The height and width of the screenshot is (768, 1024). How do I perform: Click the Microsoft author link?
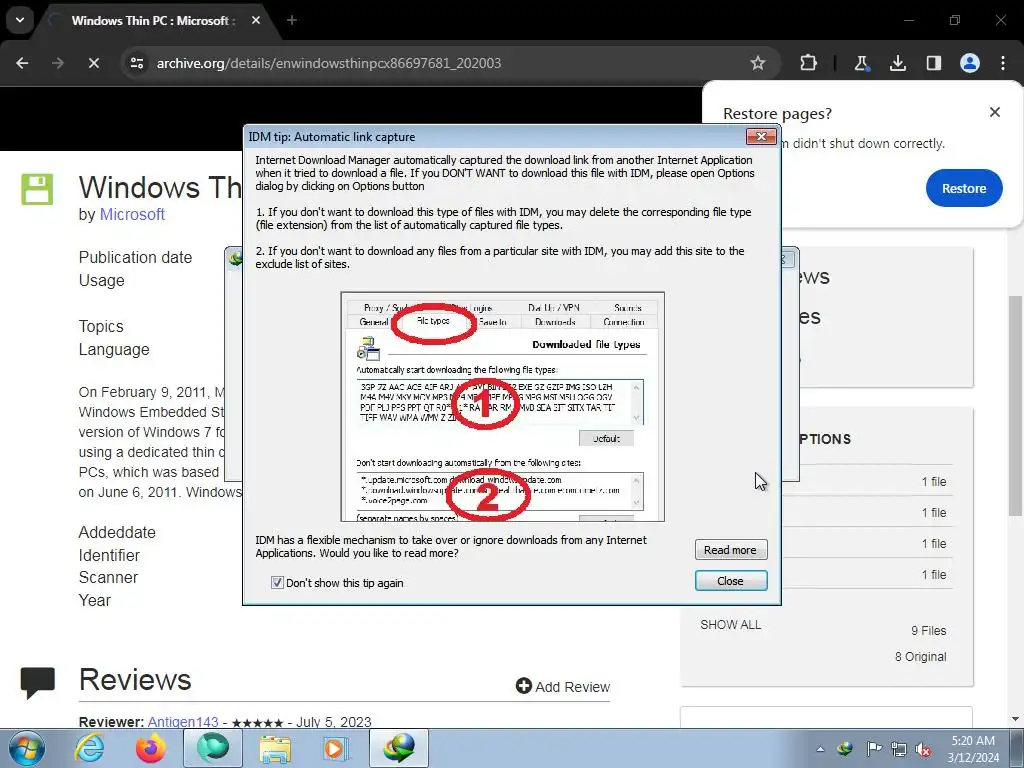[132, 214]
